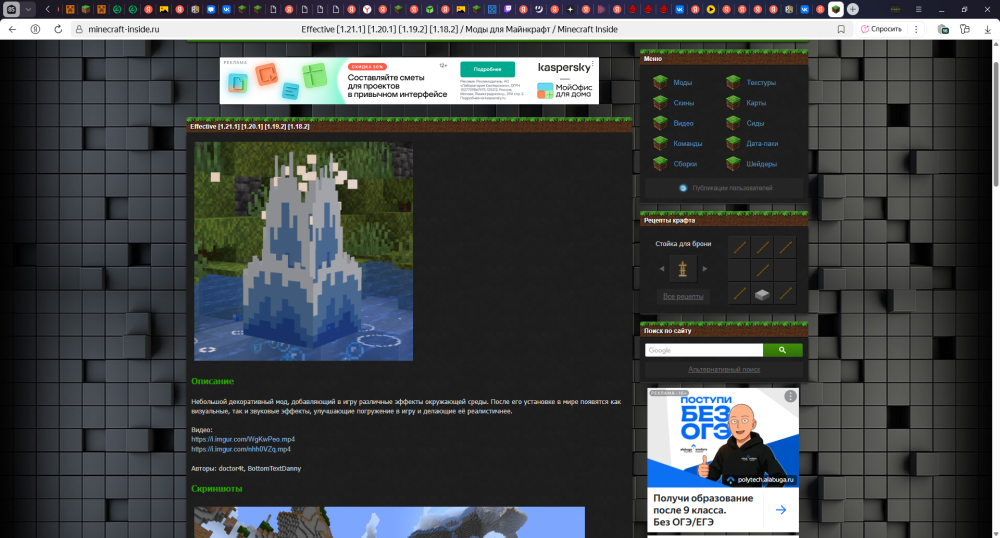Image resolution: width=1000 pixels, height=538 pixels.
Task: Expand the tab list dropdown chevron
Action: pyautogui.click(x=28, y=10)
